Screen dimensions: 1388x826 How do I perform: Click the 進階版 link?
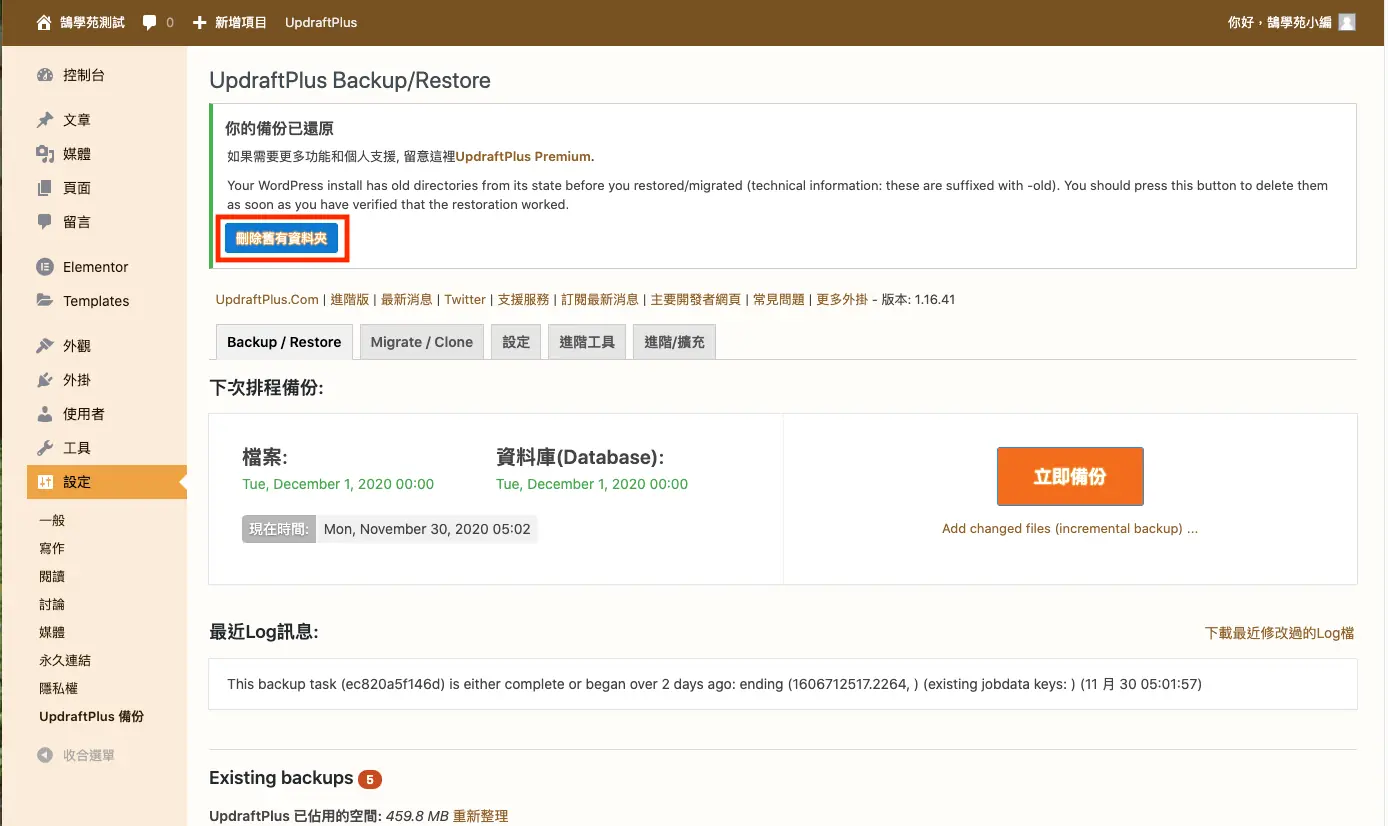(x=350, y=299)
